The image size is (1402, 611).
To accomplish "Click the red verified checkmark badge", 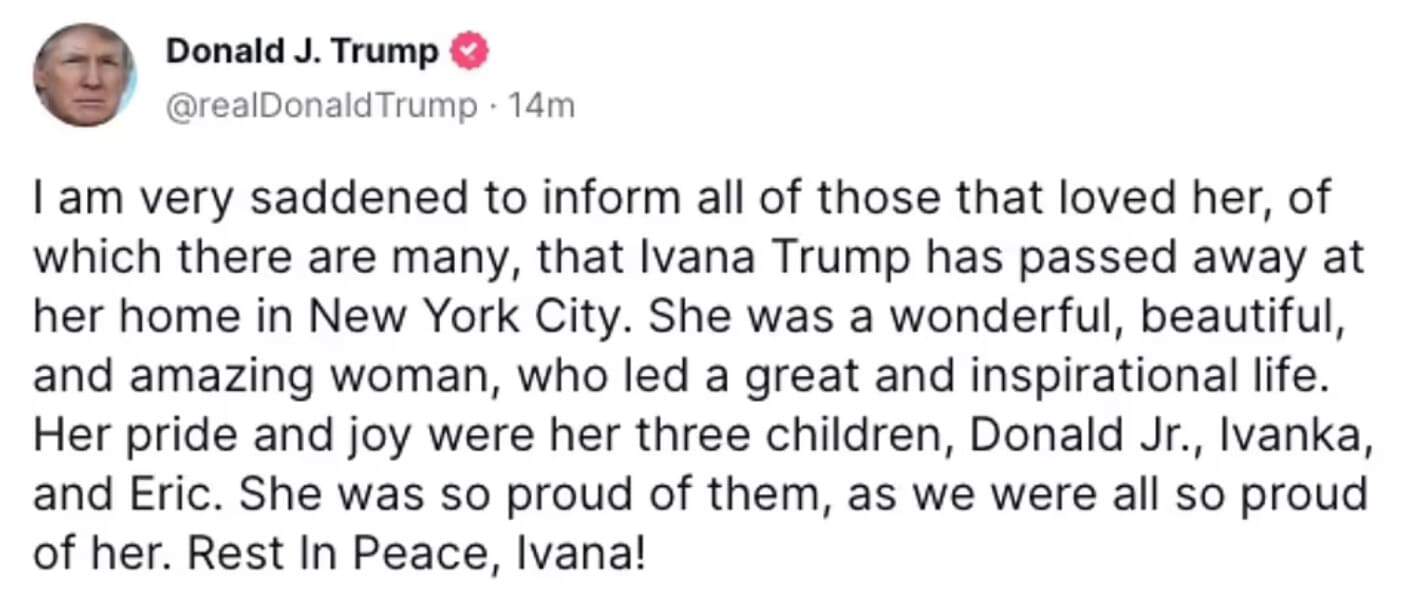I will tap(472, 51).
